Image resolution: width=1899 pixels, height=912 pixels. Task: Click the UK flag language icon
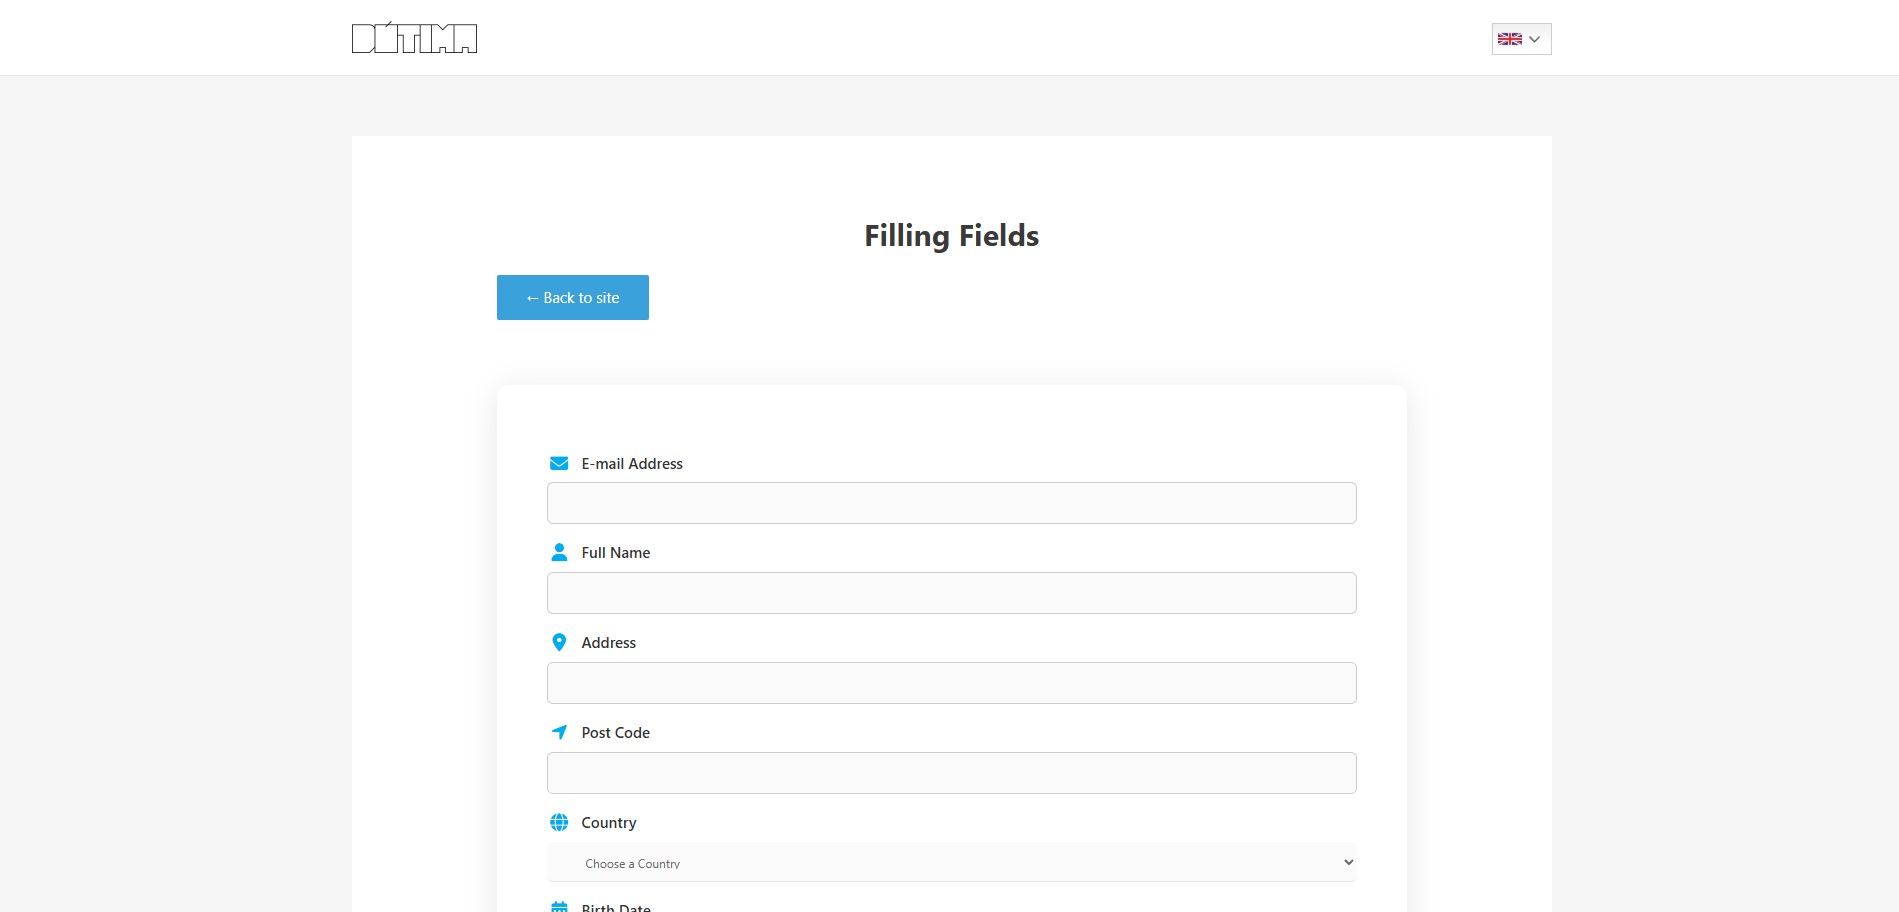[1509, 39]
